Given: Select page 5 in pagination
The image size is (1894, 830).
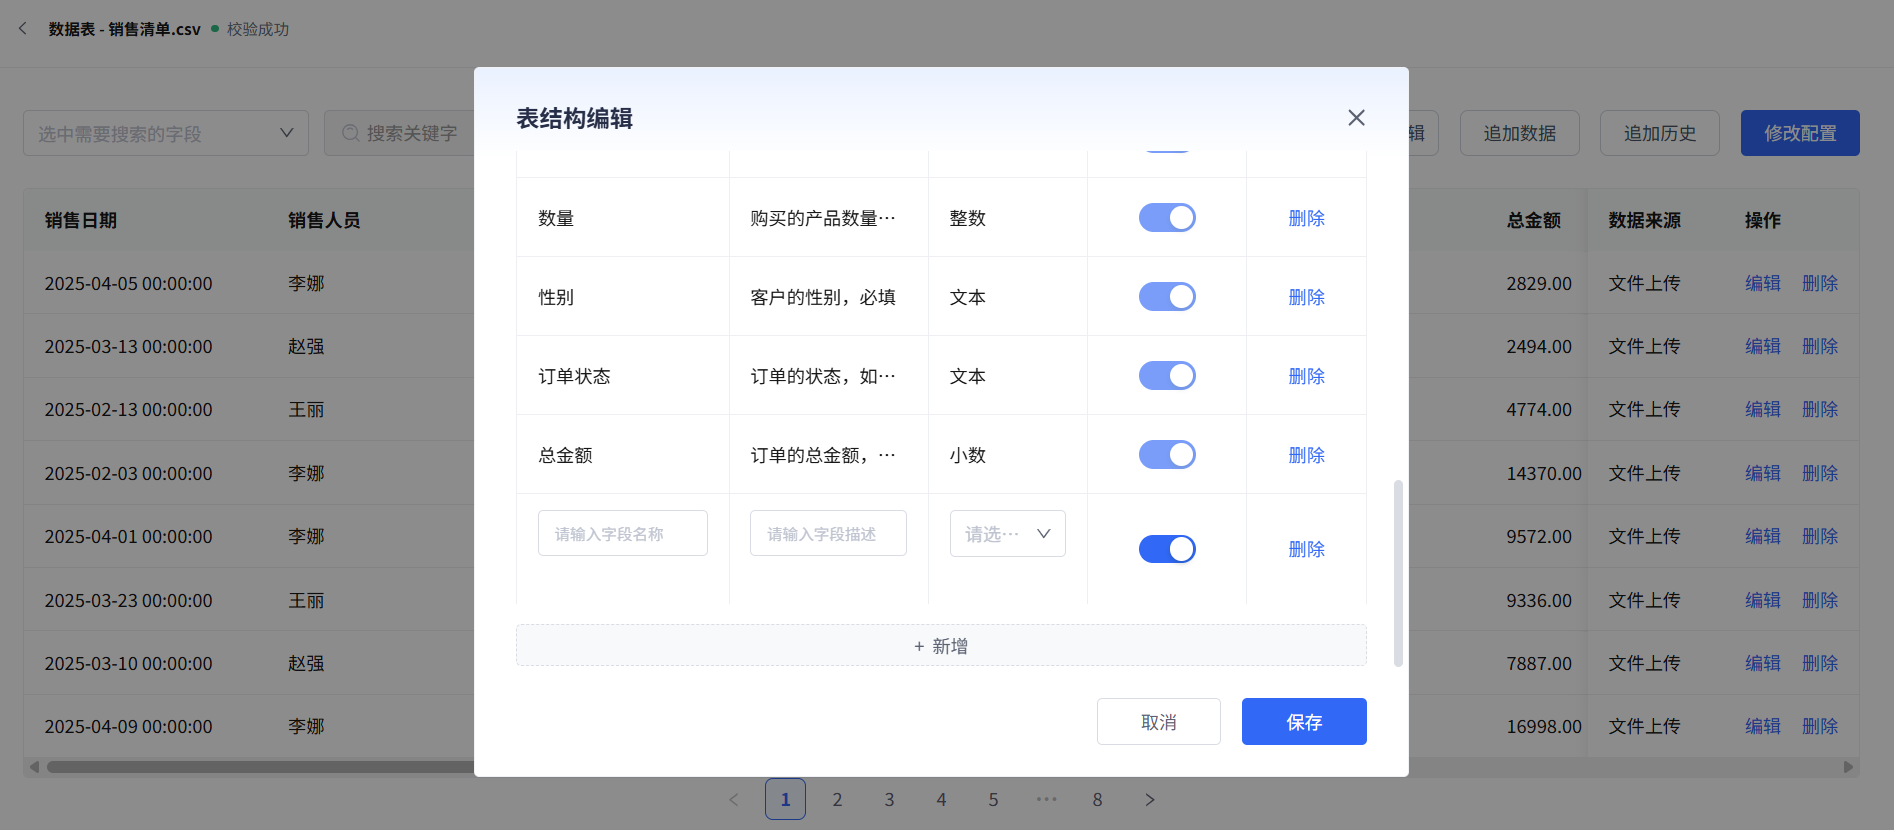Looking at the screenshot, I should point(993,799).
